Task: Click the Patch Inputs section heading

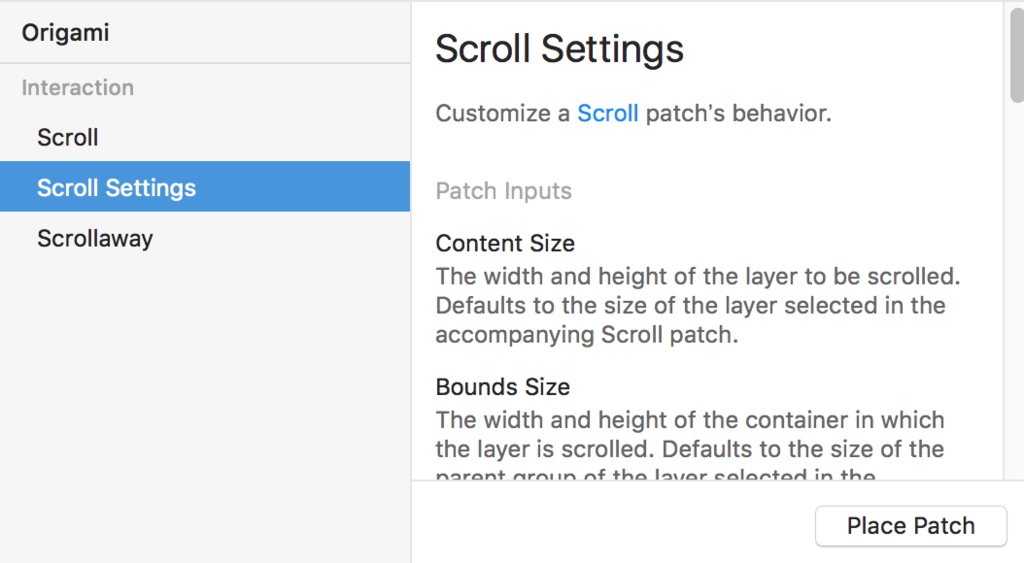Action: pos(504,191)
